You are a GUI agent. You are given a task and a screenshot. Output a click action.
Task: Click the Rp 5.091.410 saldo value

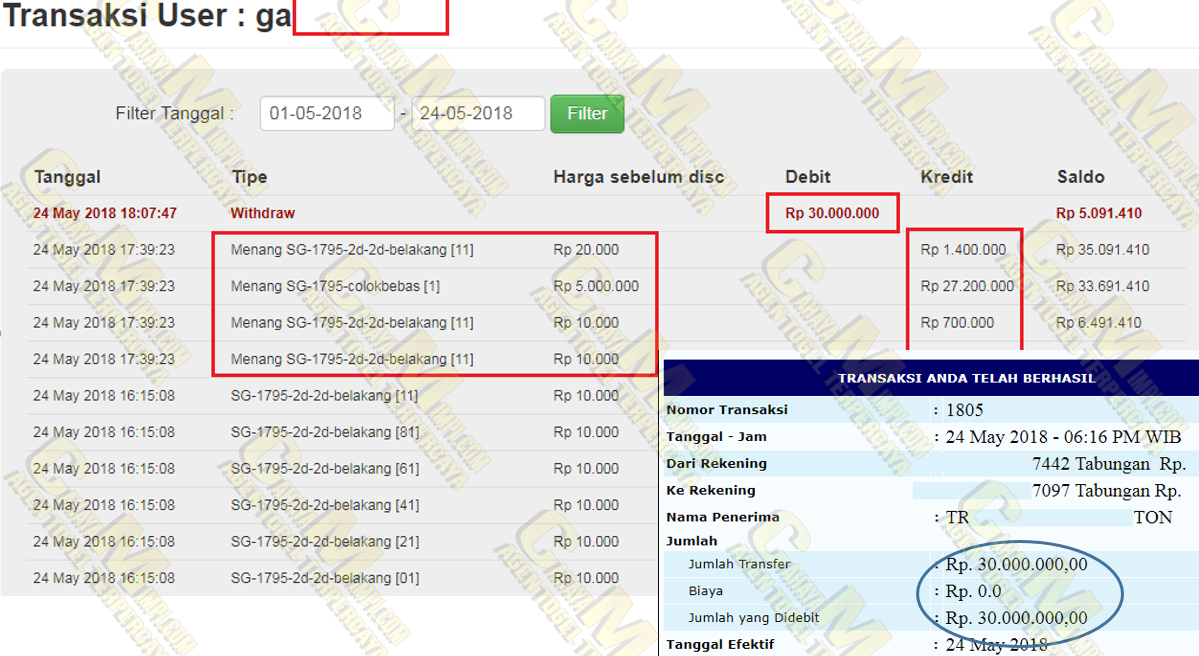[1098, 214]
